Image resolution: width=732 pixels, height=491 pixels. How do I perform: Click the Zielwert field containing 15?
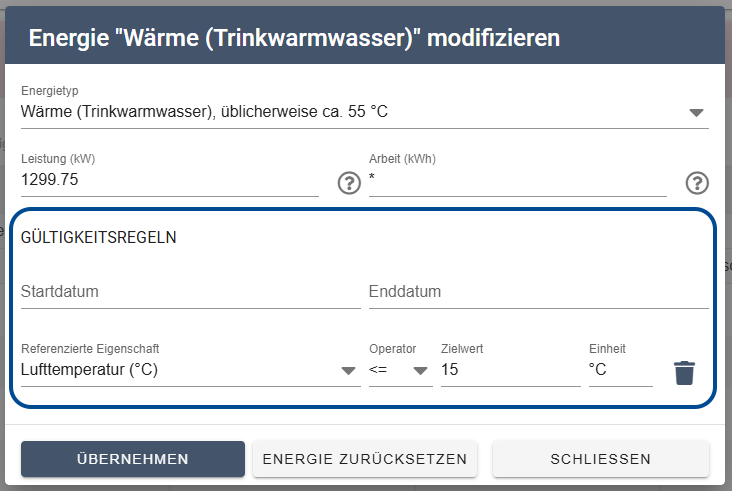click(x=510, y=370)
